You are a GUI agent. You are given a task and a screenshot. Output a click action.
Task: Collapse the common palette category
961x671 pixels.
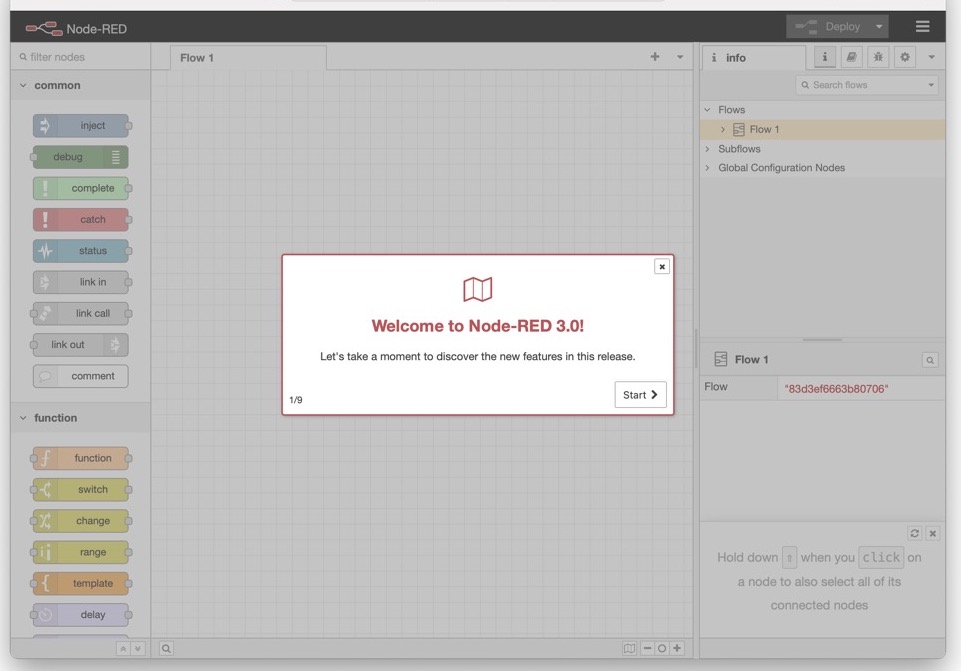80,85
